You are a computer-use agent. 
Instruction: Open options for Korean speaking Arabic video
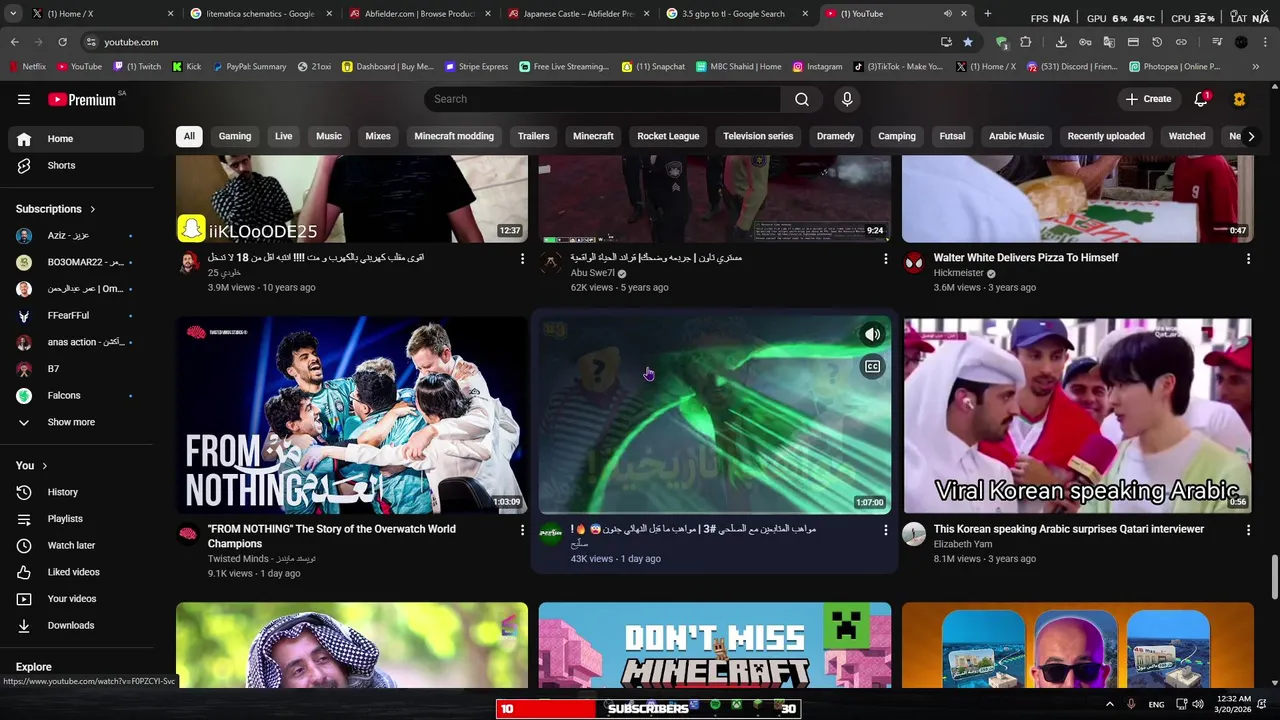coord(1248,530)
